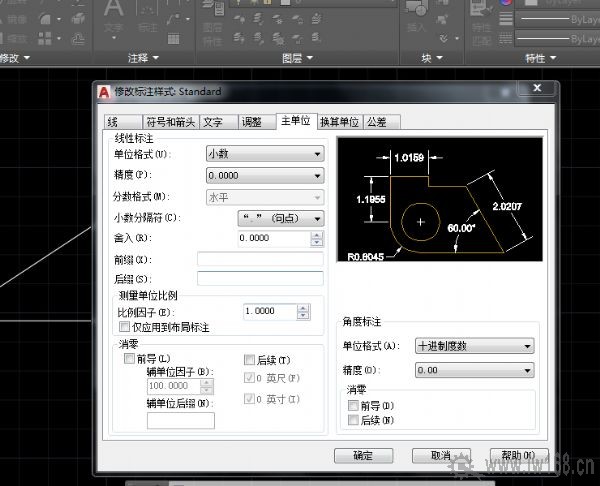Click the 辅单位因子 field 100.0000
The width and height of the screenshot is (600, 486).
174,386
